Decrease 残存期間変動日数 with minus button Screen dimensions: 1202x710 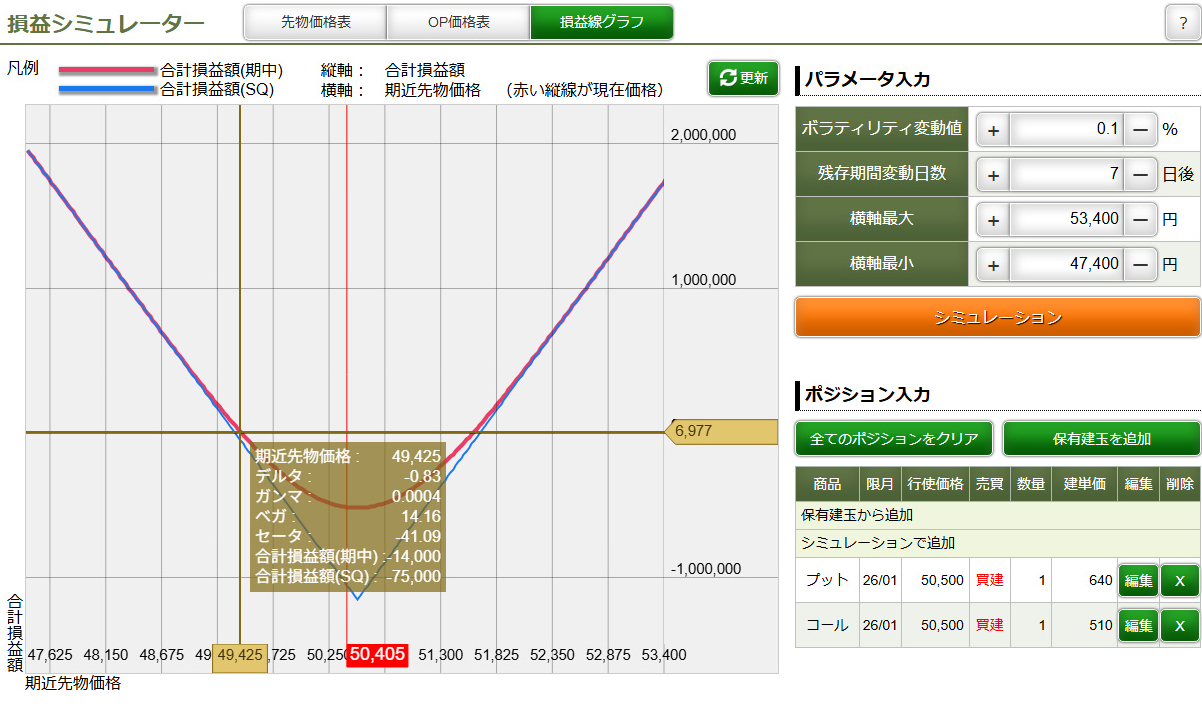[1140, 174]
